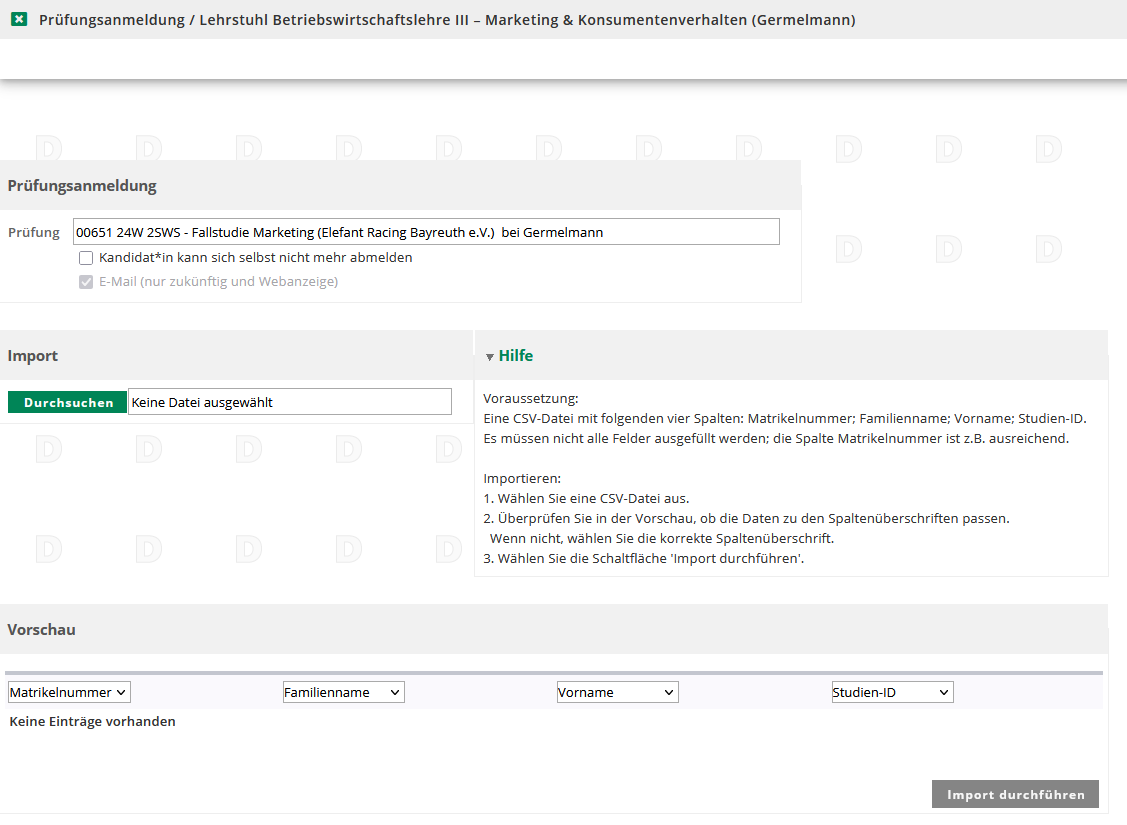Expand the Vorname column dropdown
This screenshot has height=825, width=1127.
tap(617, 692)
